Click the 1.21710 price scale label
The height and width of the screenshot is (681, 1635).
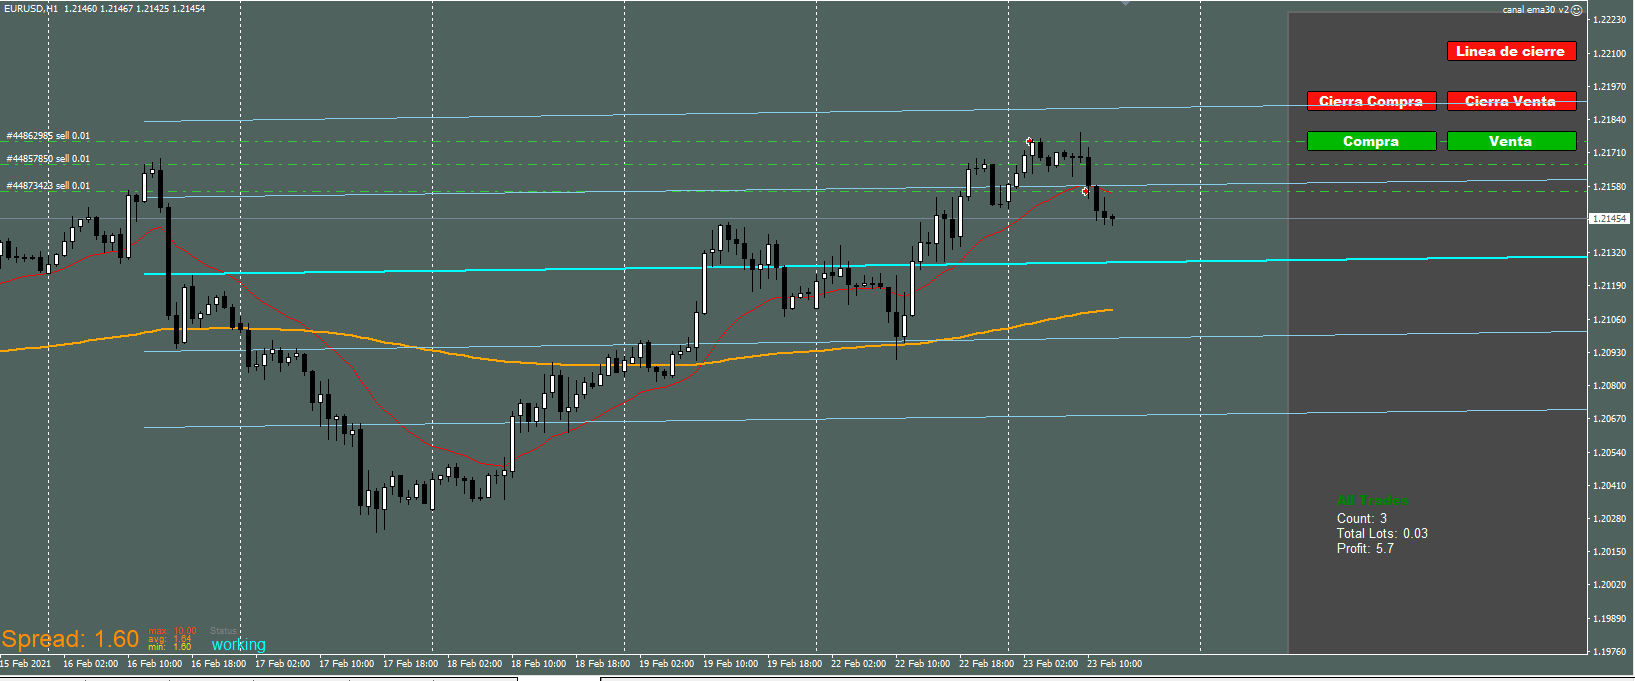pyautogui.click(x=1609, y=153)
